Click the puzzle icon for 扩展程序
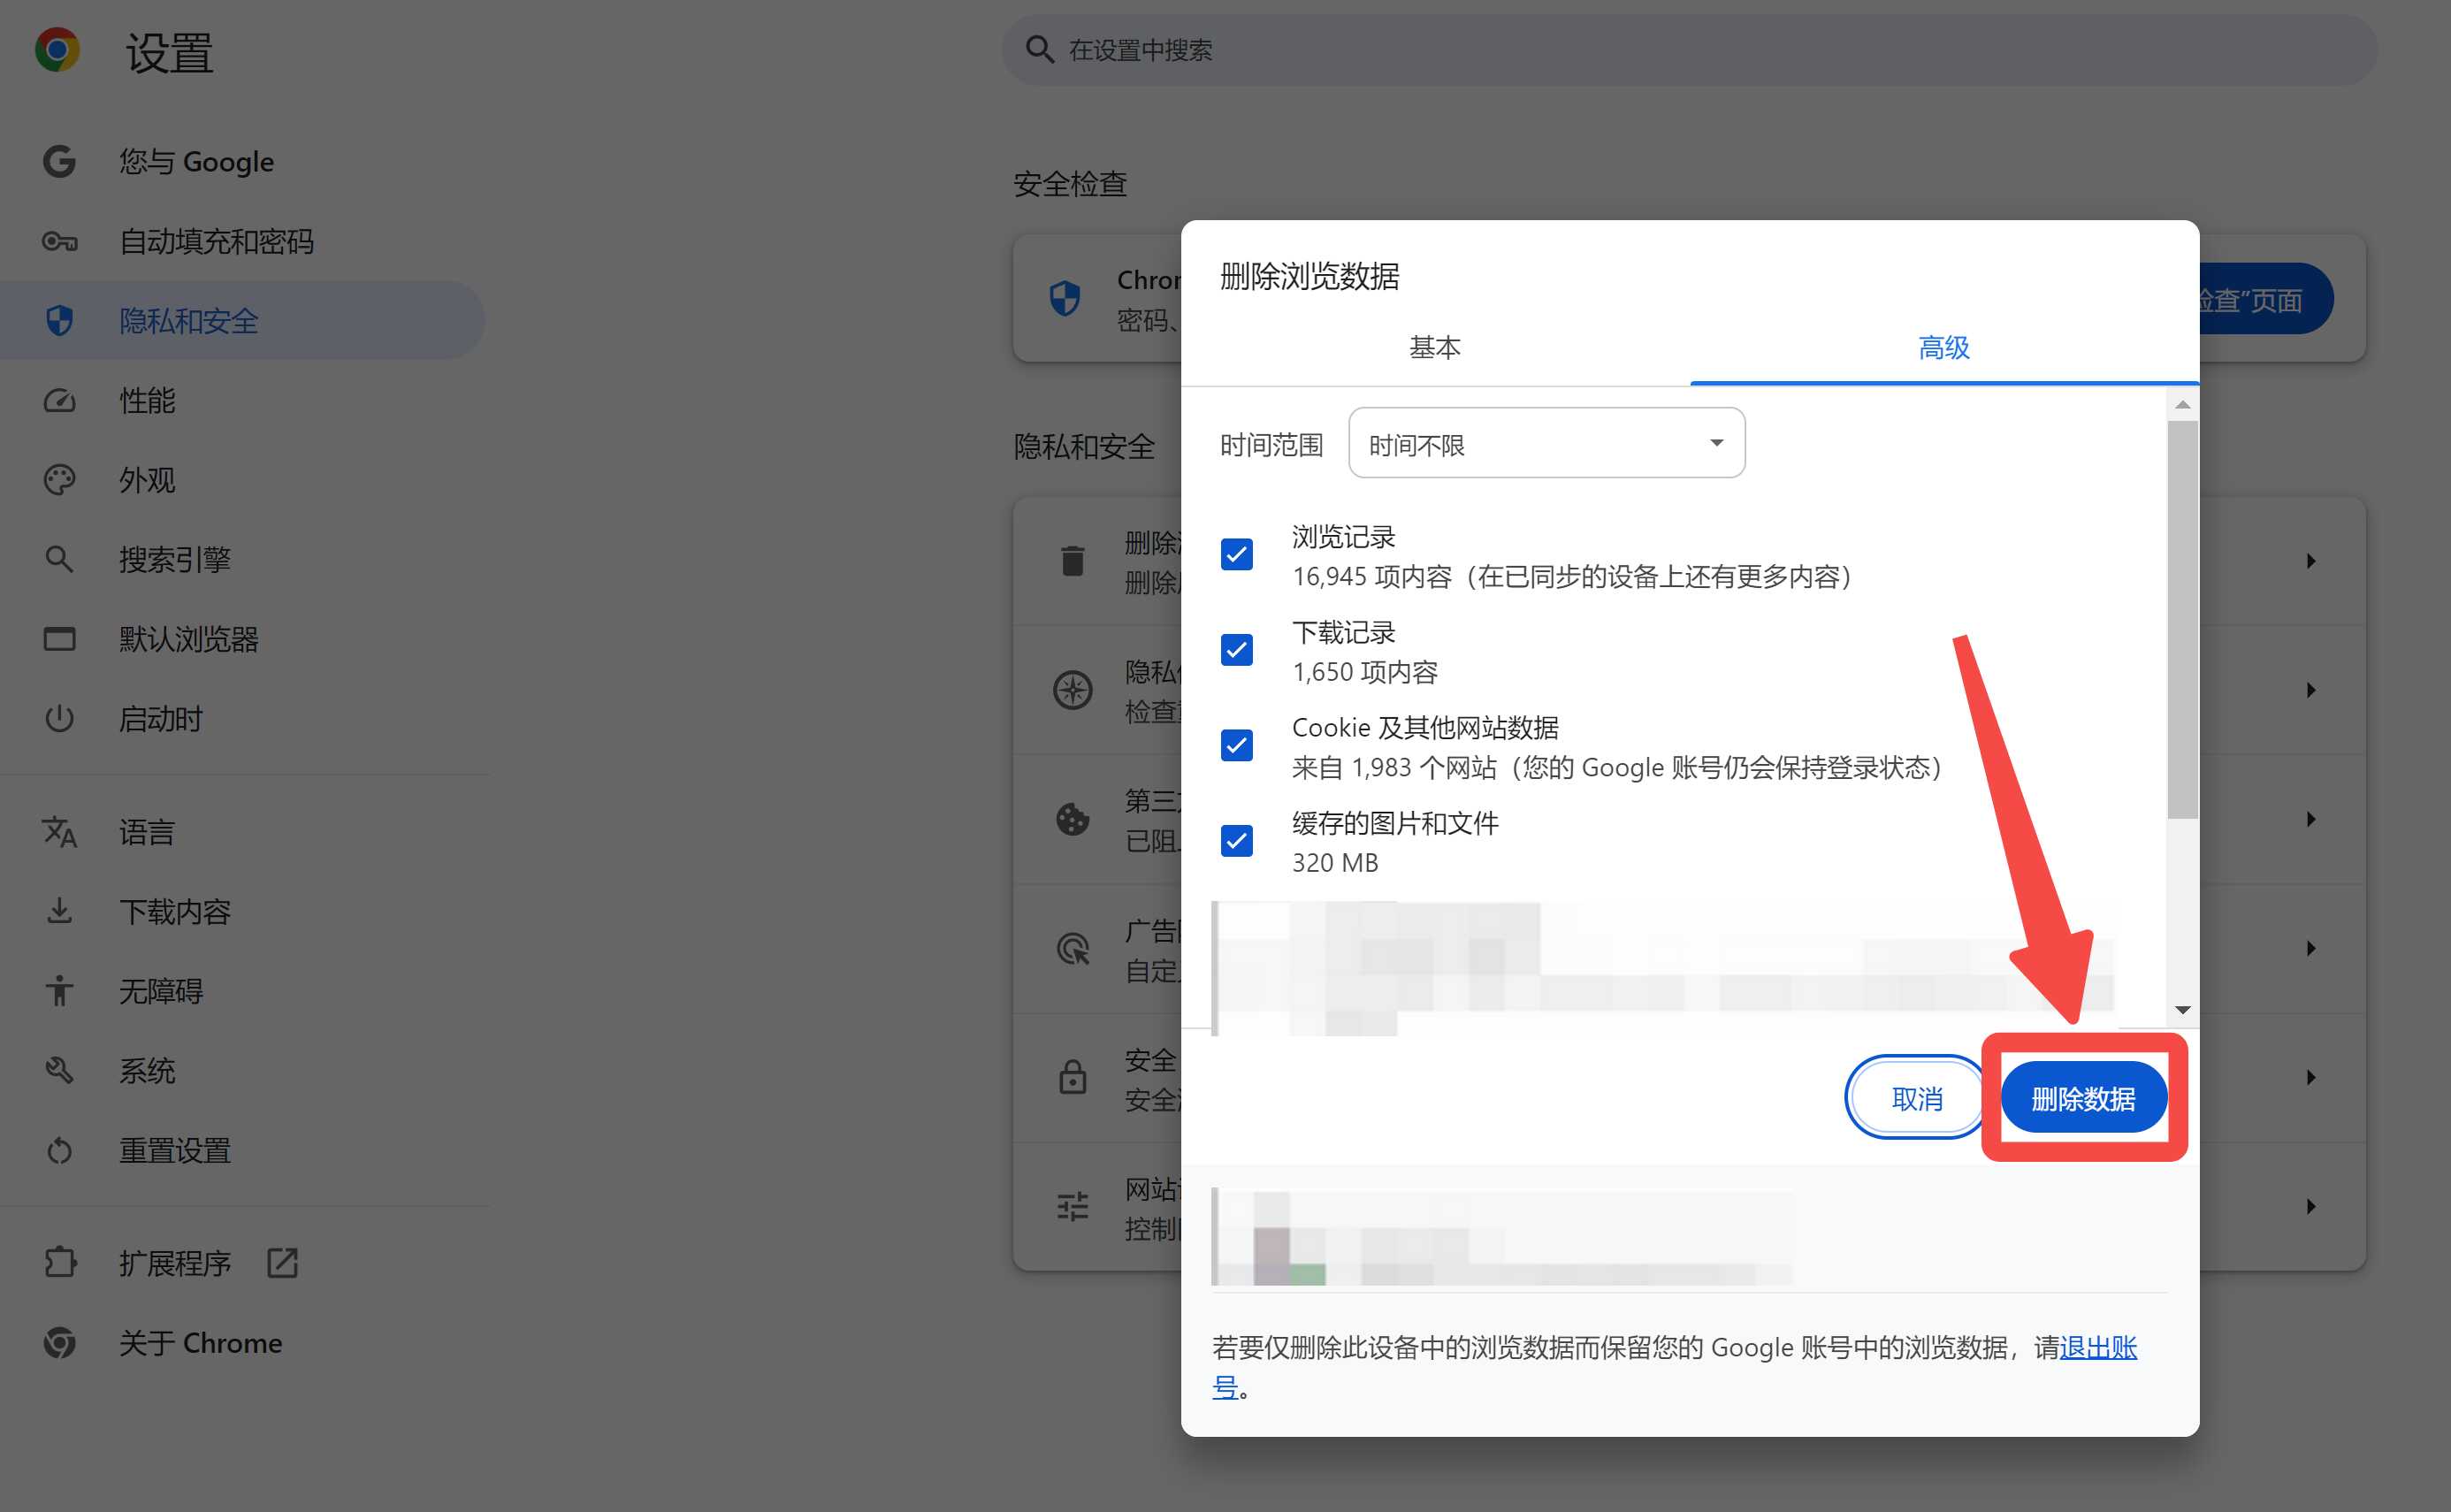 pos(59,1263)
